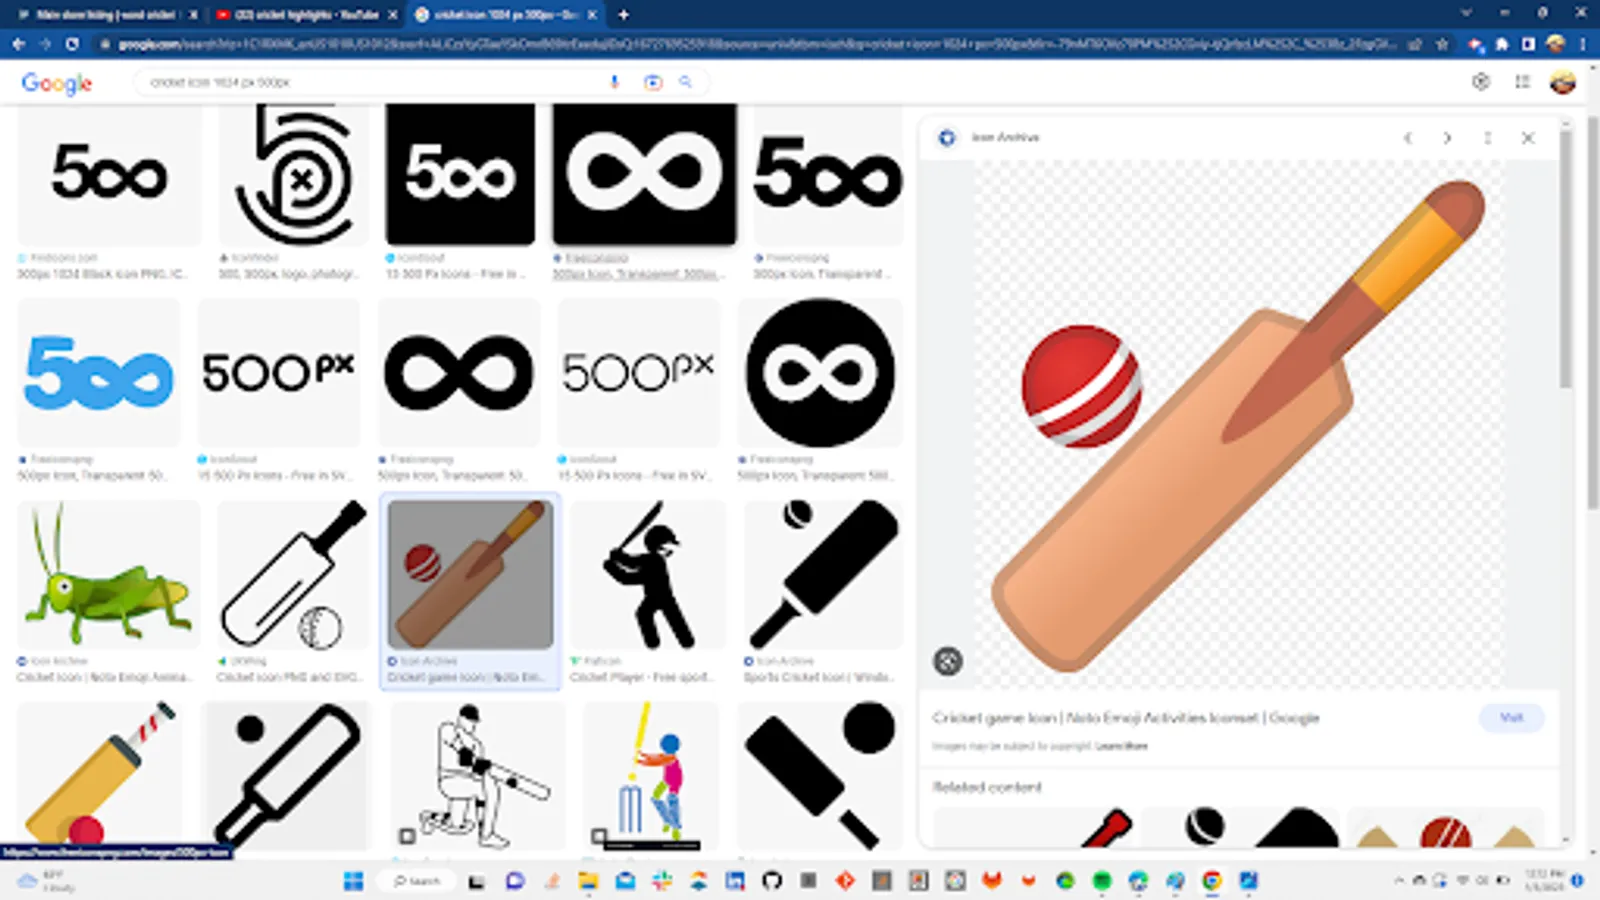Open the Chrome three-dot menu
The width and height of the screenshot is (1600, 900).
coord(1583,44)
